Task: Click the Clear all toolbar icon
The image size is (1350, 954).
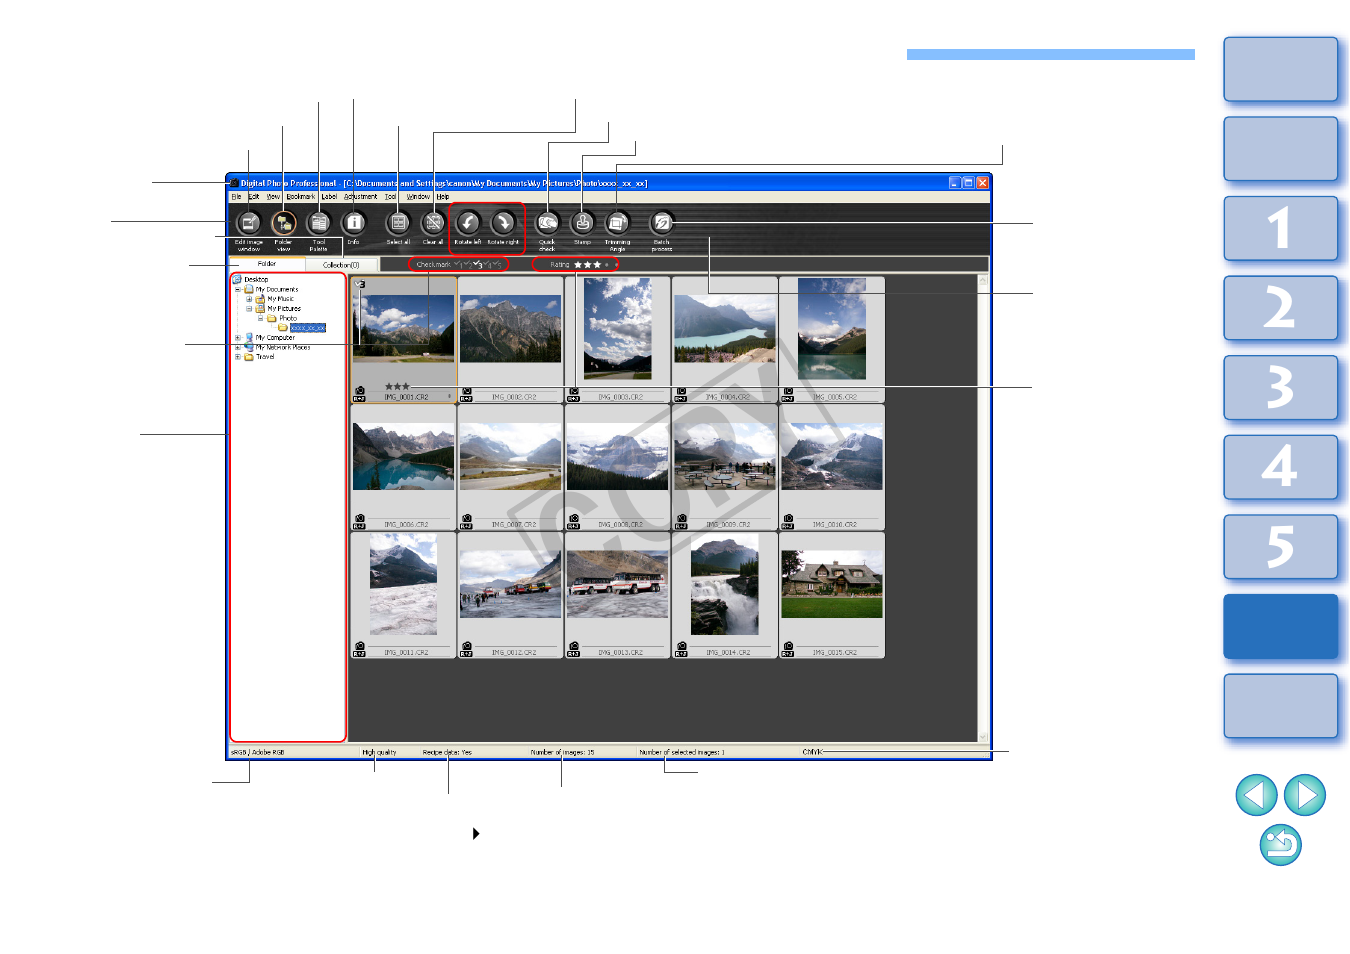Action: 433,223
